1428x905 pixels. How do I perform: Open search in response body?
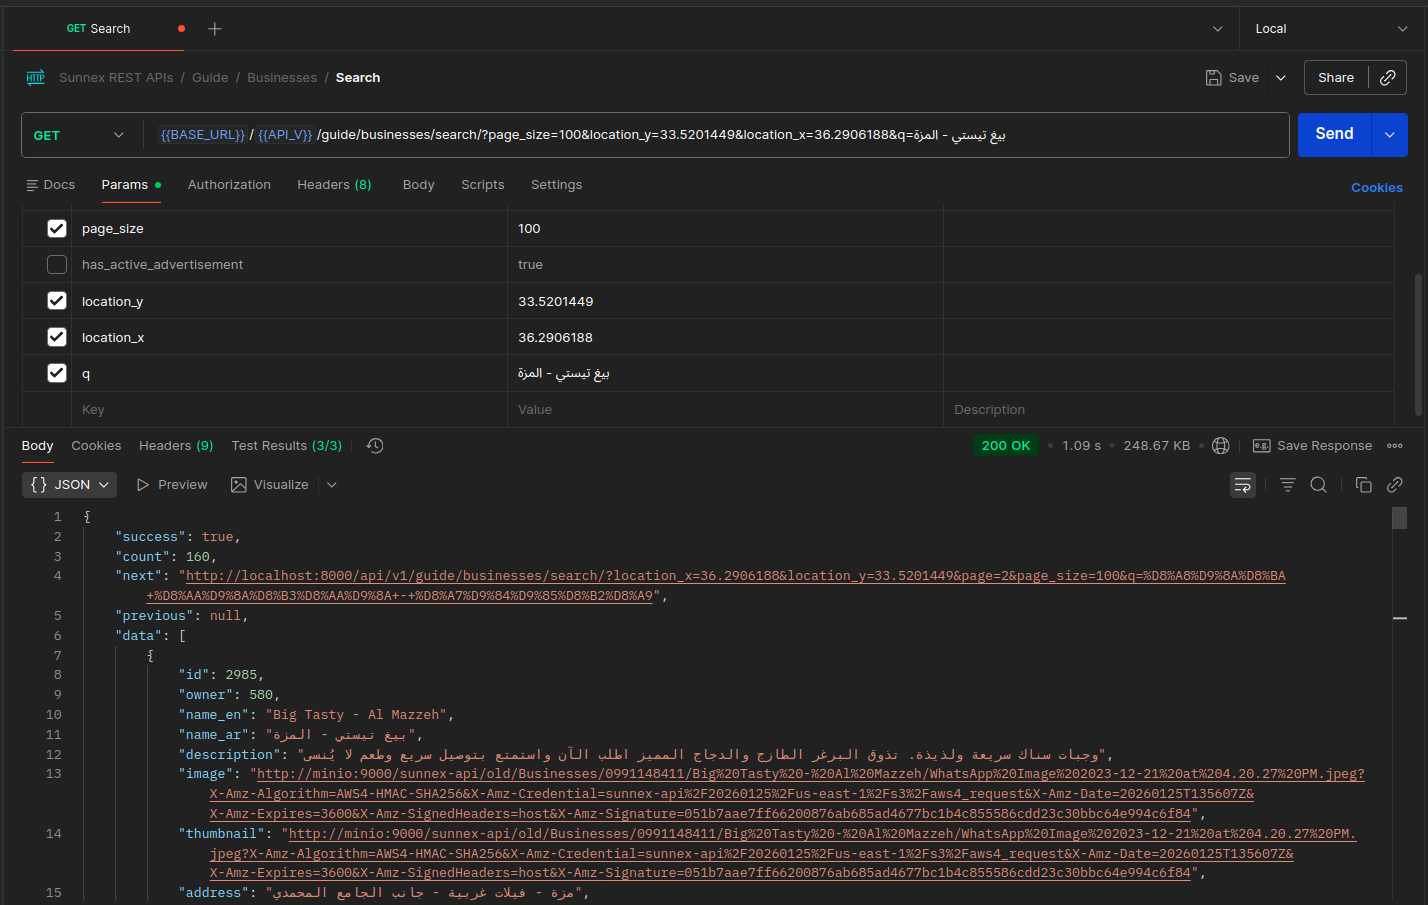(1318, 485)
